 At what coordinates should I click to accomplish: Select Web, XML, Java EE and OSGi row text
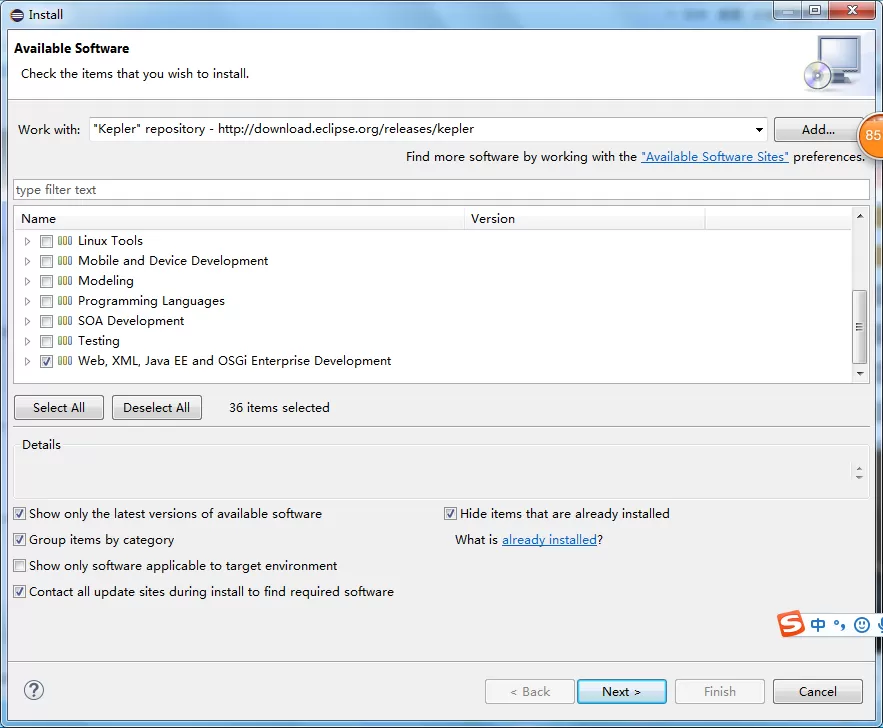[234, 361]
